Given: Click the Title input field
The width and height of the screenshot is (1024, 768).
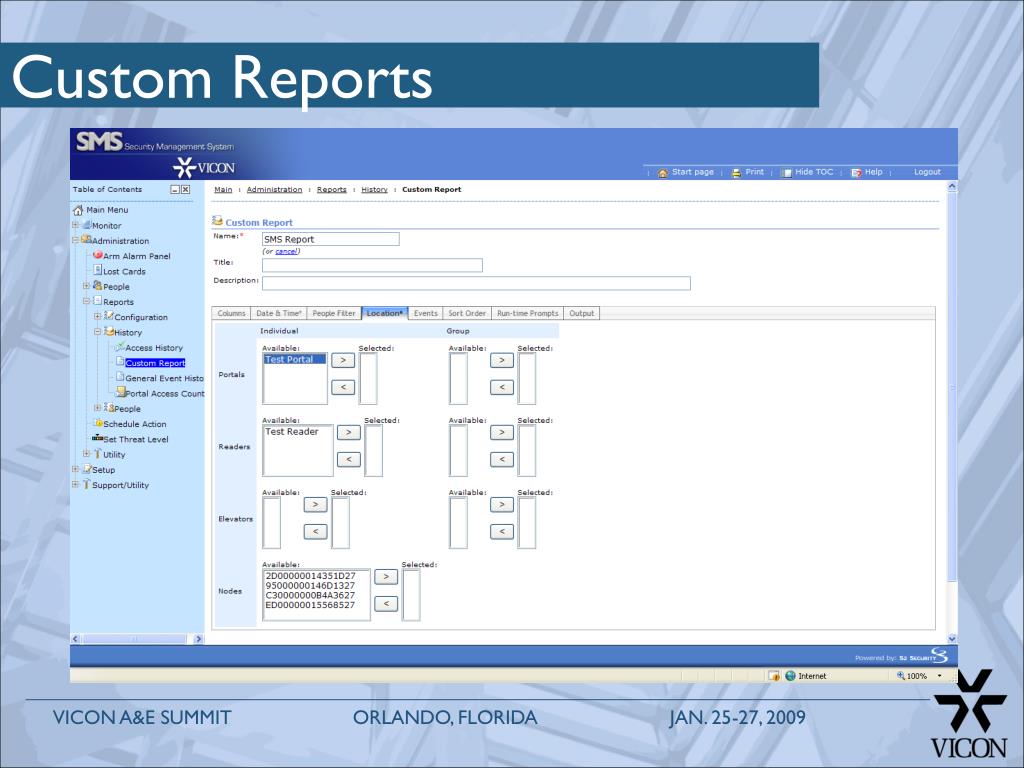Looking at the screenshot, I should coord(372,265).
